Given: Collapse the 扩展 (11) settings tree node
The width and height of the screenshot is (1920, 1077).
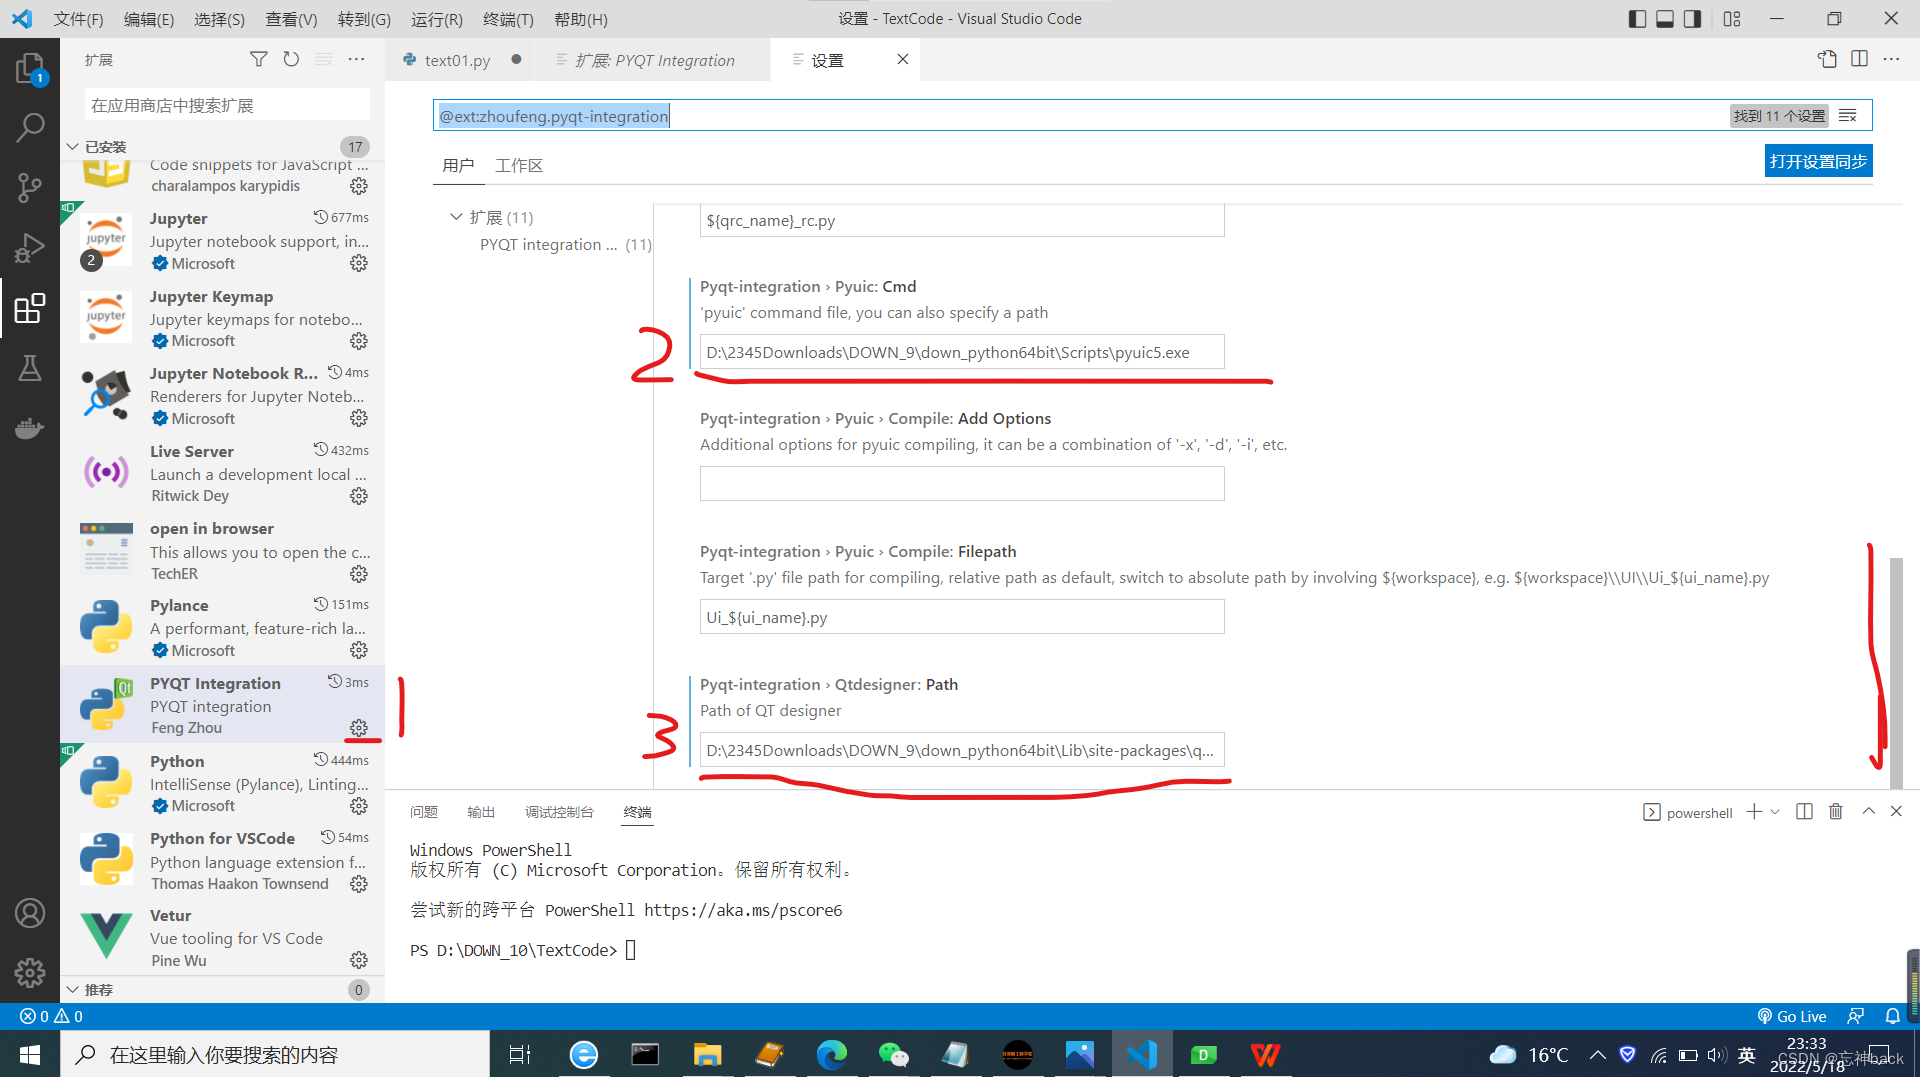Looking at the screenshot, I should click(x=456, y=217).
